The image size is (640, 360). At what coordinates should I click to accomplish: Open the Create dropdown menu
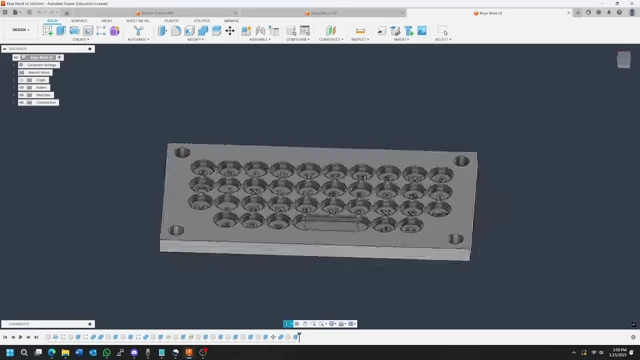pos(81,40)
